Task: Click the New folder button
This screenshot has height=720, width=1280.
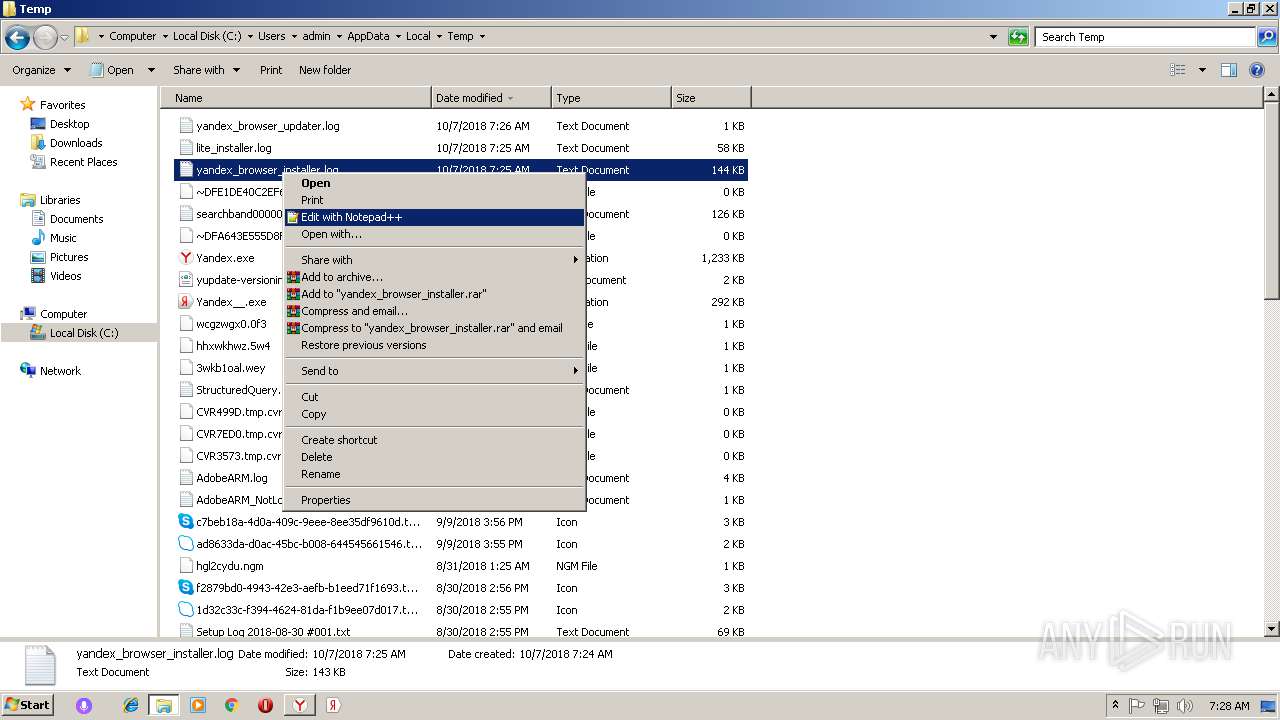Action: click(x=324, y=70)
